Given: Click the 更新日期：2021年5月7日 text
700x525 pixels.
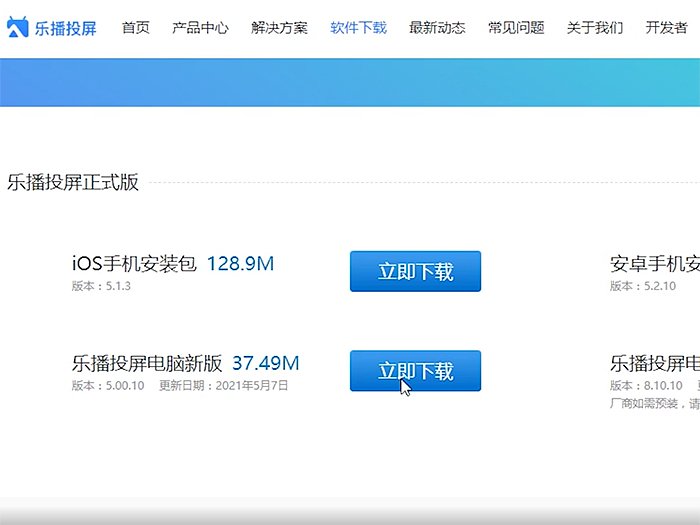Looking at the screenshot, I should [224, 385].
